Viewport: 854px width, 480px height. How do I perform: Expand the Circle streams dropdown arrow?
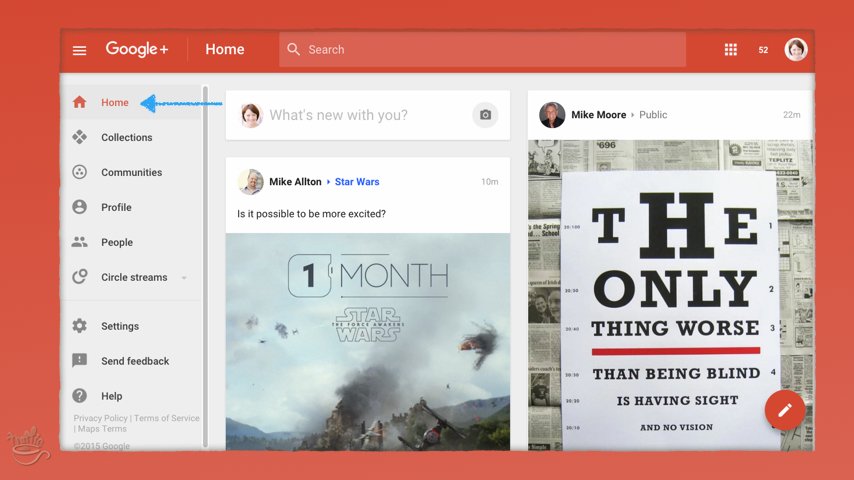pos(184,278)
